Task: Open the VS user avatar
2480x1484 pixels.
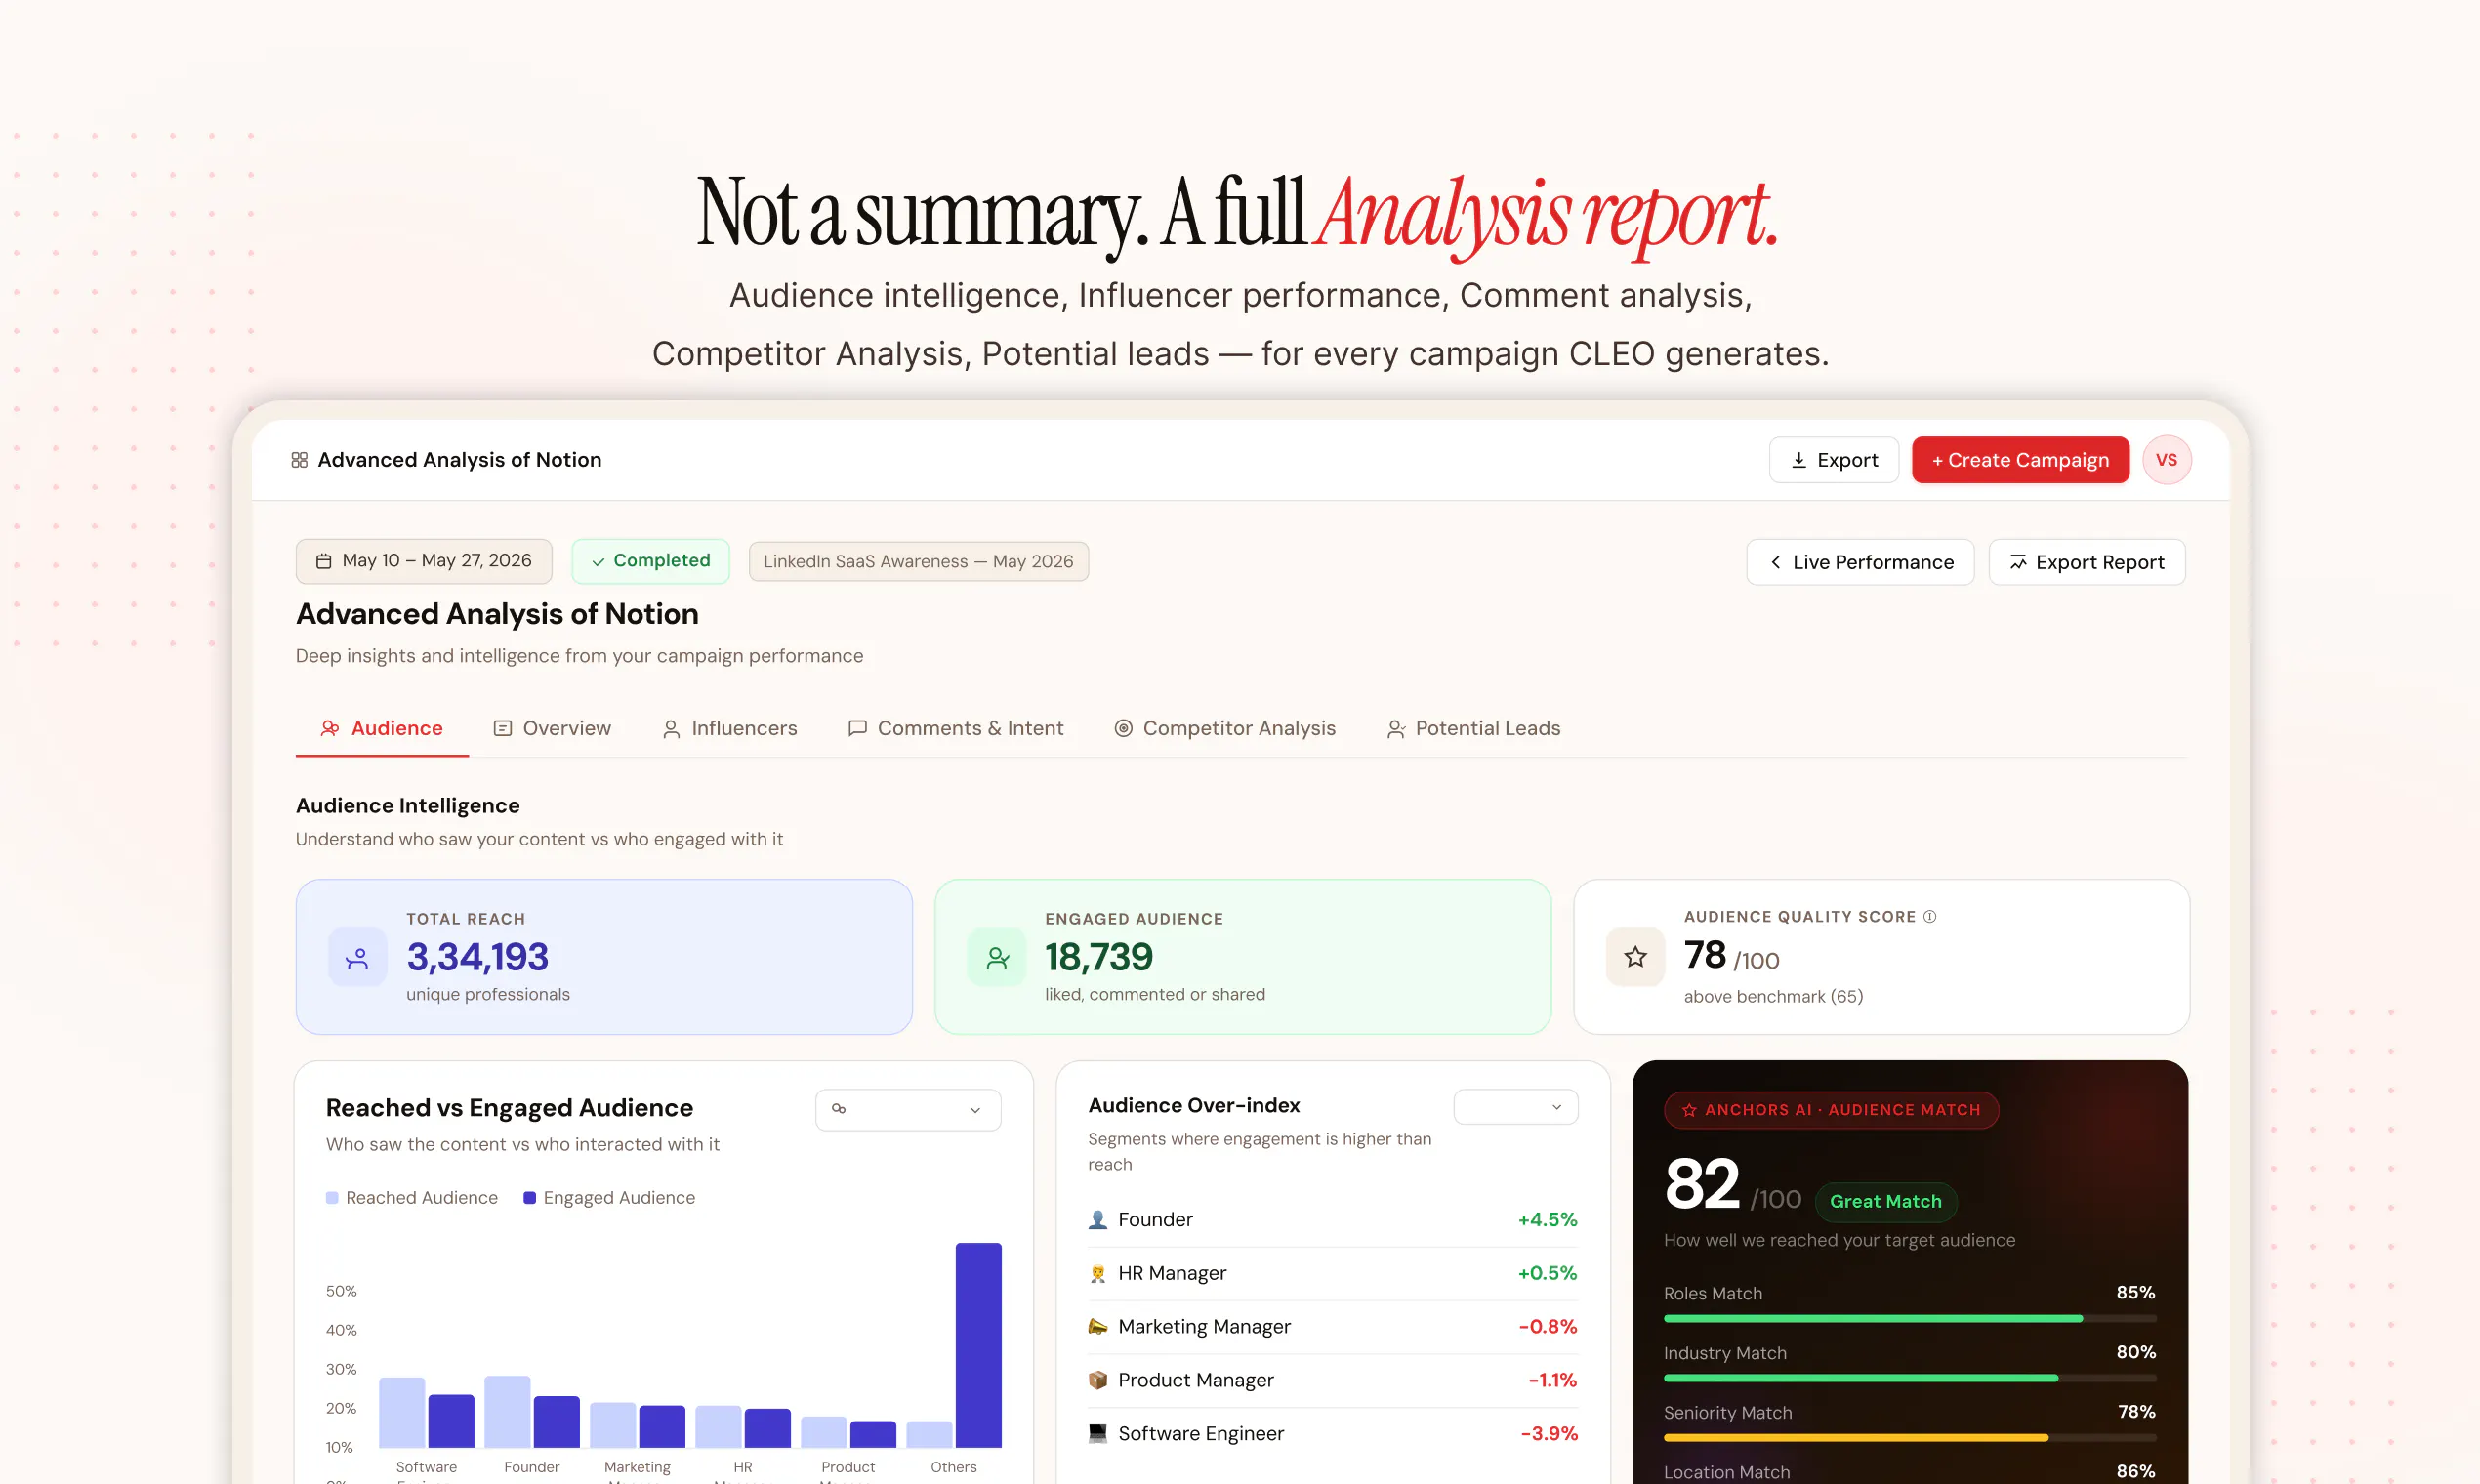Action: [2167, 460]
